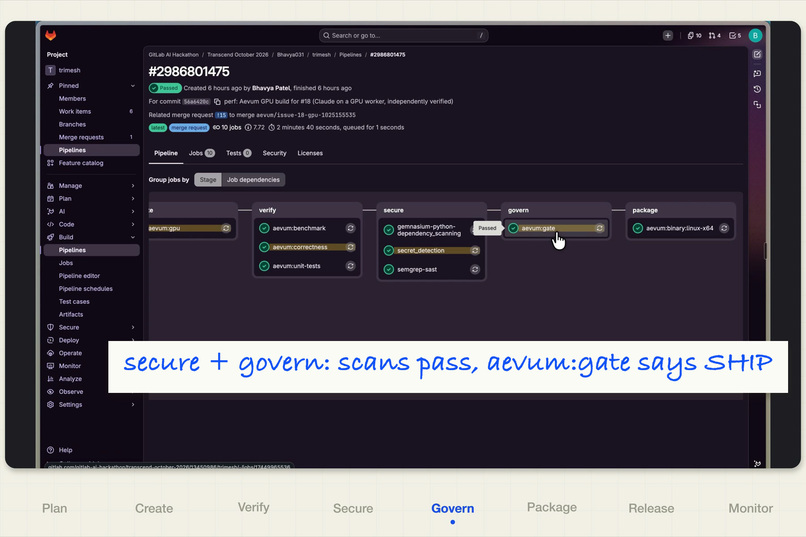Open merge request !15 link
This screenshot has width=806, height=537.
pos(221,115)
